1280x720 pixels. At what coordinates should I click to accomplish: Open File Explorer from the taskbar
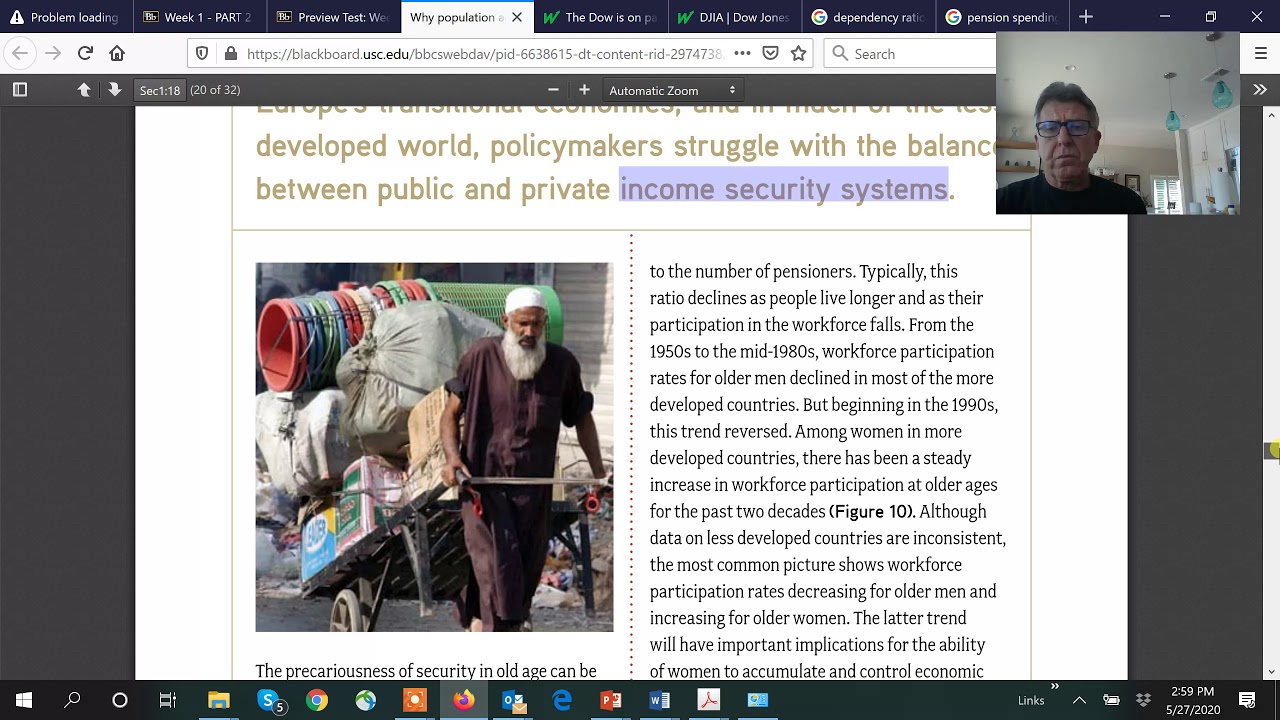click(x=218, y=700)
